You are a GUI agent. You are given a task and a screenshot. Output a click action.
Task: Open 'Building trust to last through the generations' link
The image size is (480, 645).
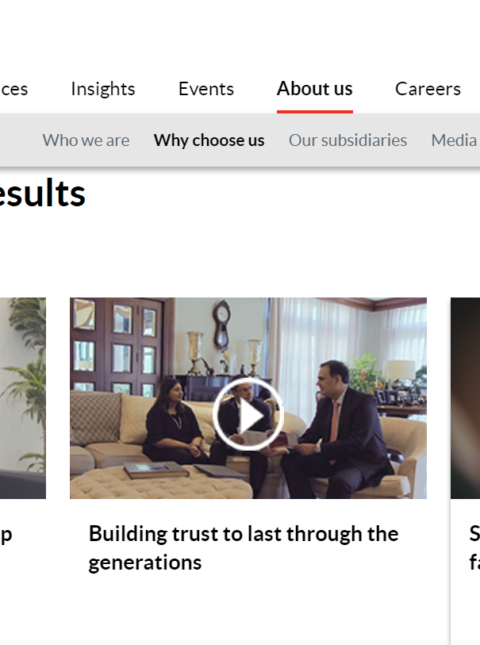[243, 548]
